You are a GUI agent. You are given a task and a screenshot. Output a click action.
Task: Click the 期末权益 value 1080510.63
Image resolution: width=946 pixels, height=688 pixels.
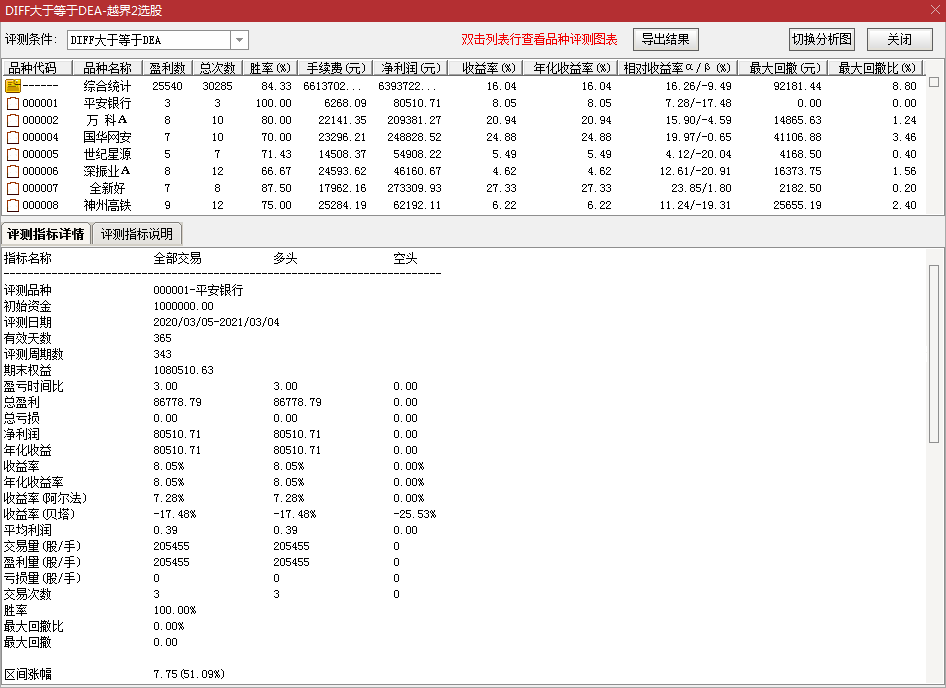(183, 370)
